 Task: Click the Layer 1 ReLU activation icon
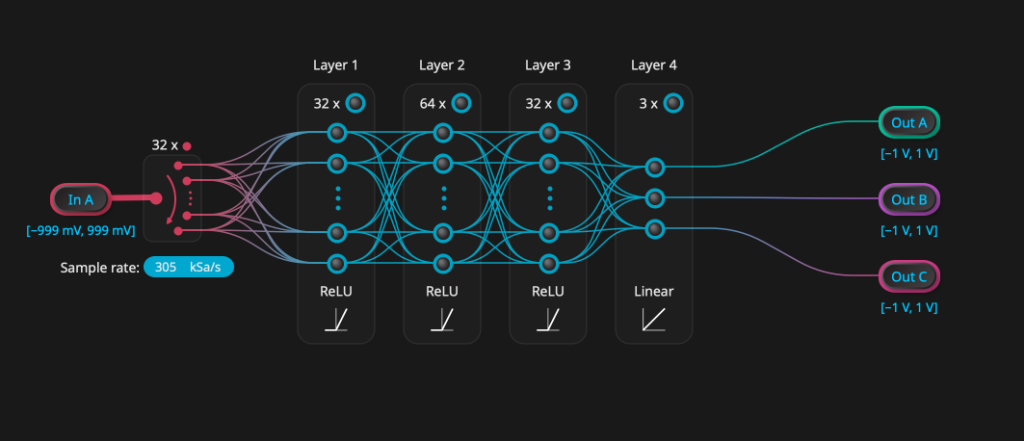tap(336, 319)
